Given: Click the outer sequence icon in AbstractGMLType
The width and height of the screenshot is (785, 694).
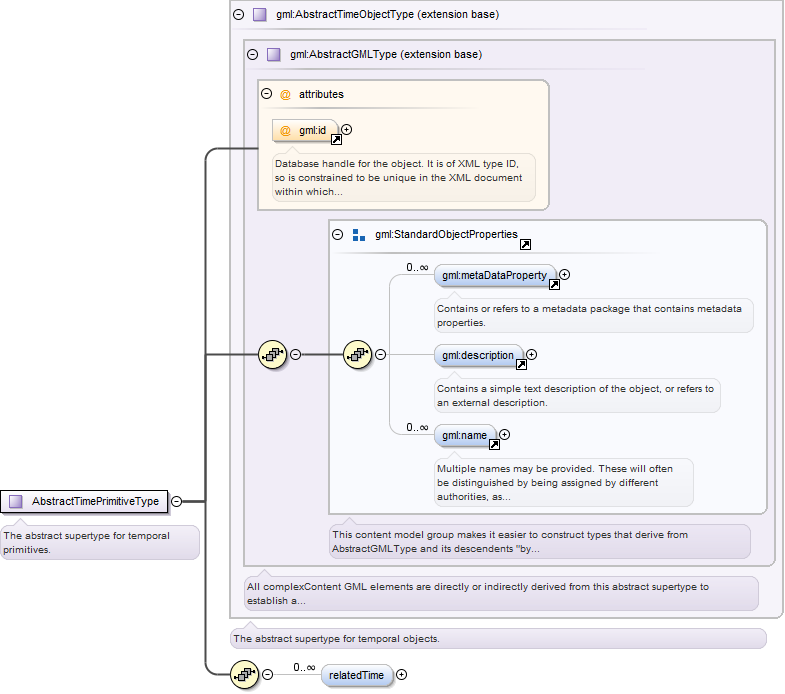Looking at the screenshot, I should tap(273, 355).
